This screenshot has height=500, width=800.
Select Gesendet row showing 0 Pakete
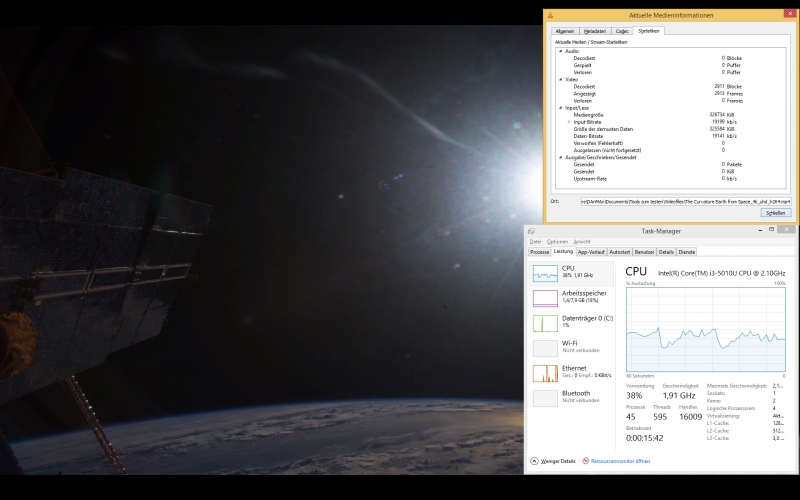point(672,165)
